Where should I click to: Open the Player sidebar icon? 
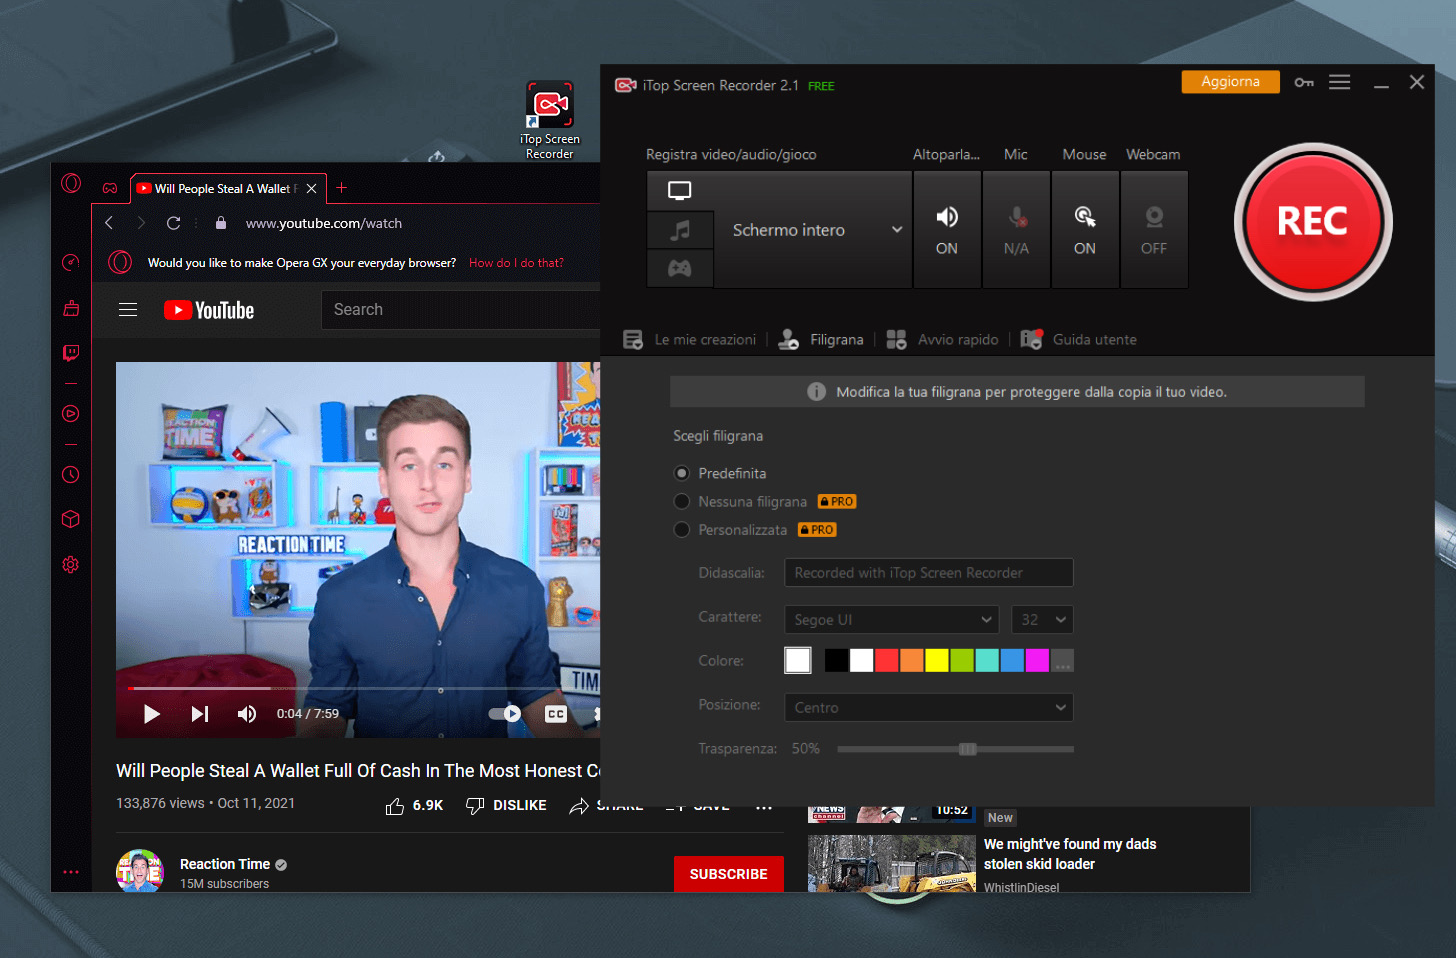(71, 413)
